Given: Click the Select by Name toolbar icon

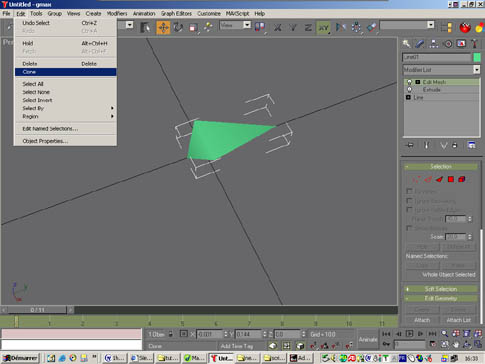Looking at the screenshot, I should pos(145,27).
